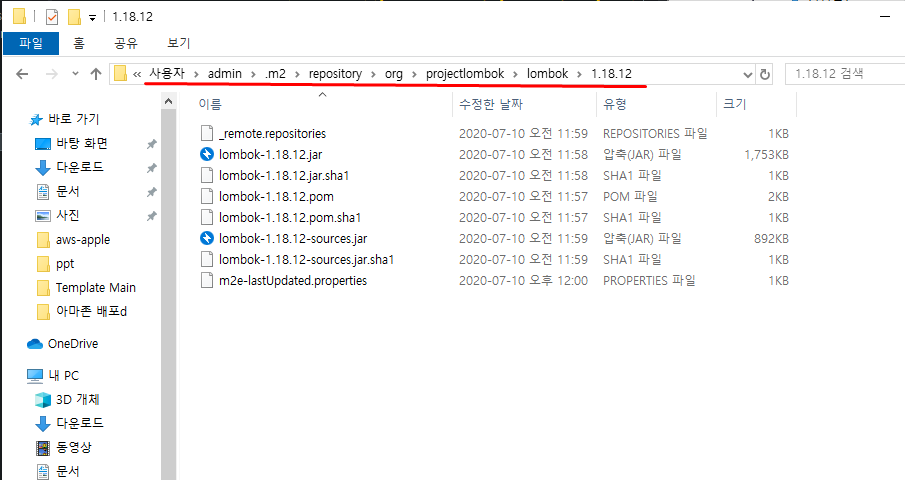Switch to the 홈 ribbon tab
905x480 pixels.
point(79,43)
